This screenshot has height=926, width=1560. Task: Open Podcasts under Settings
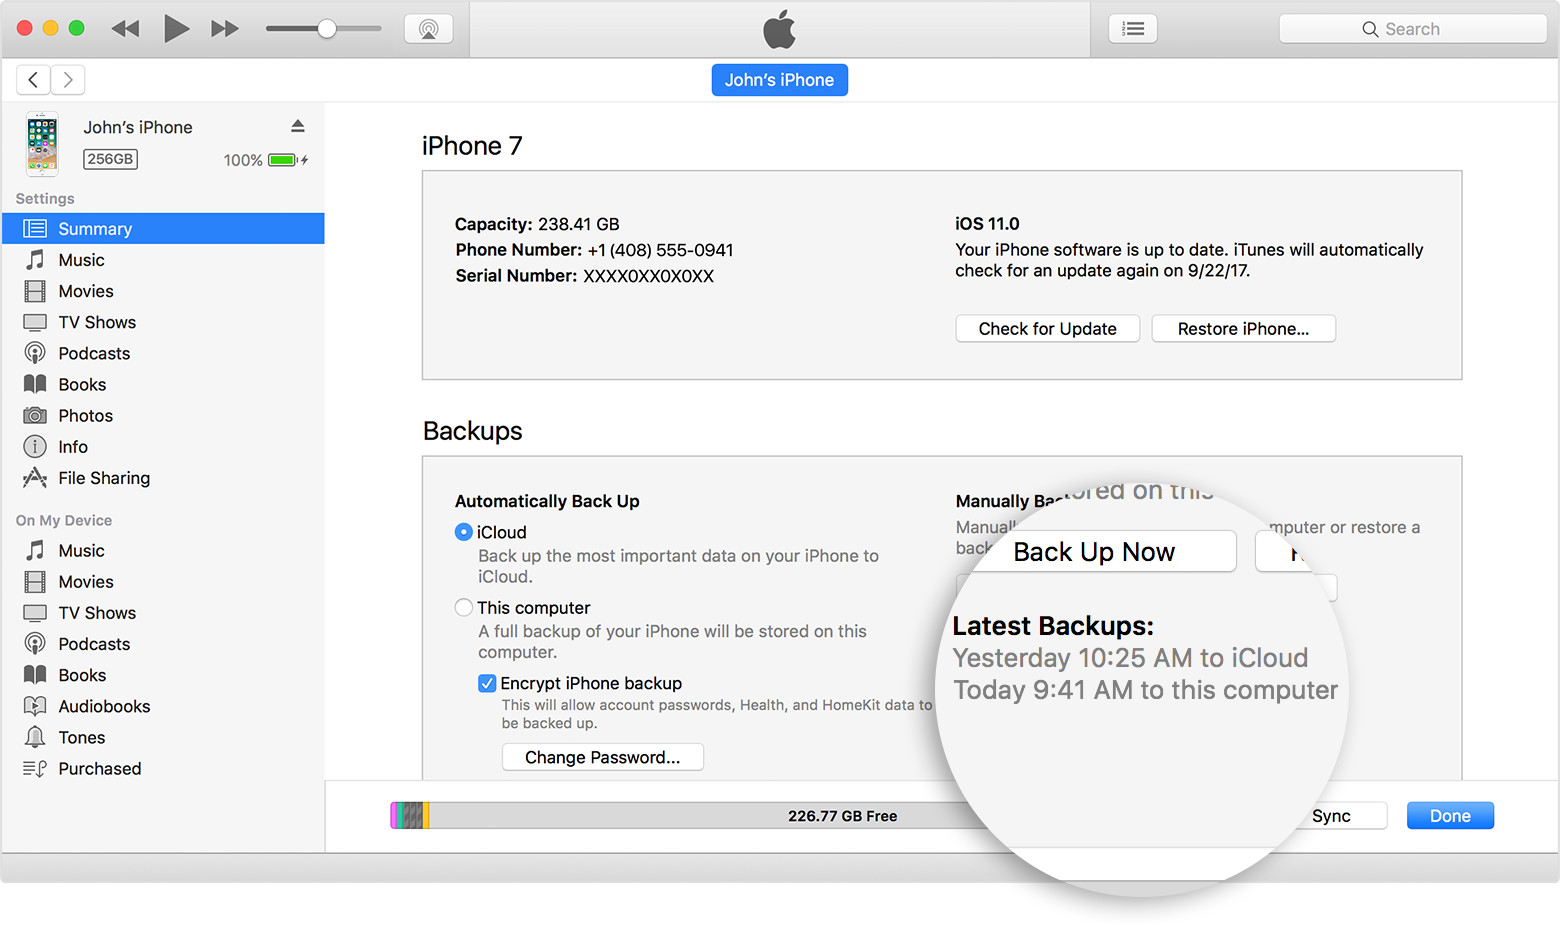[163, 353]
